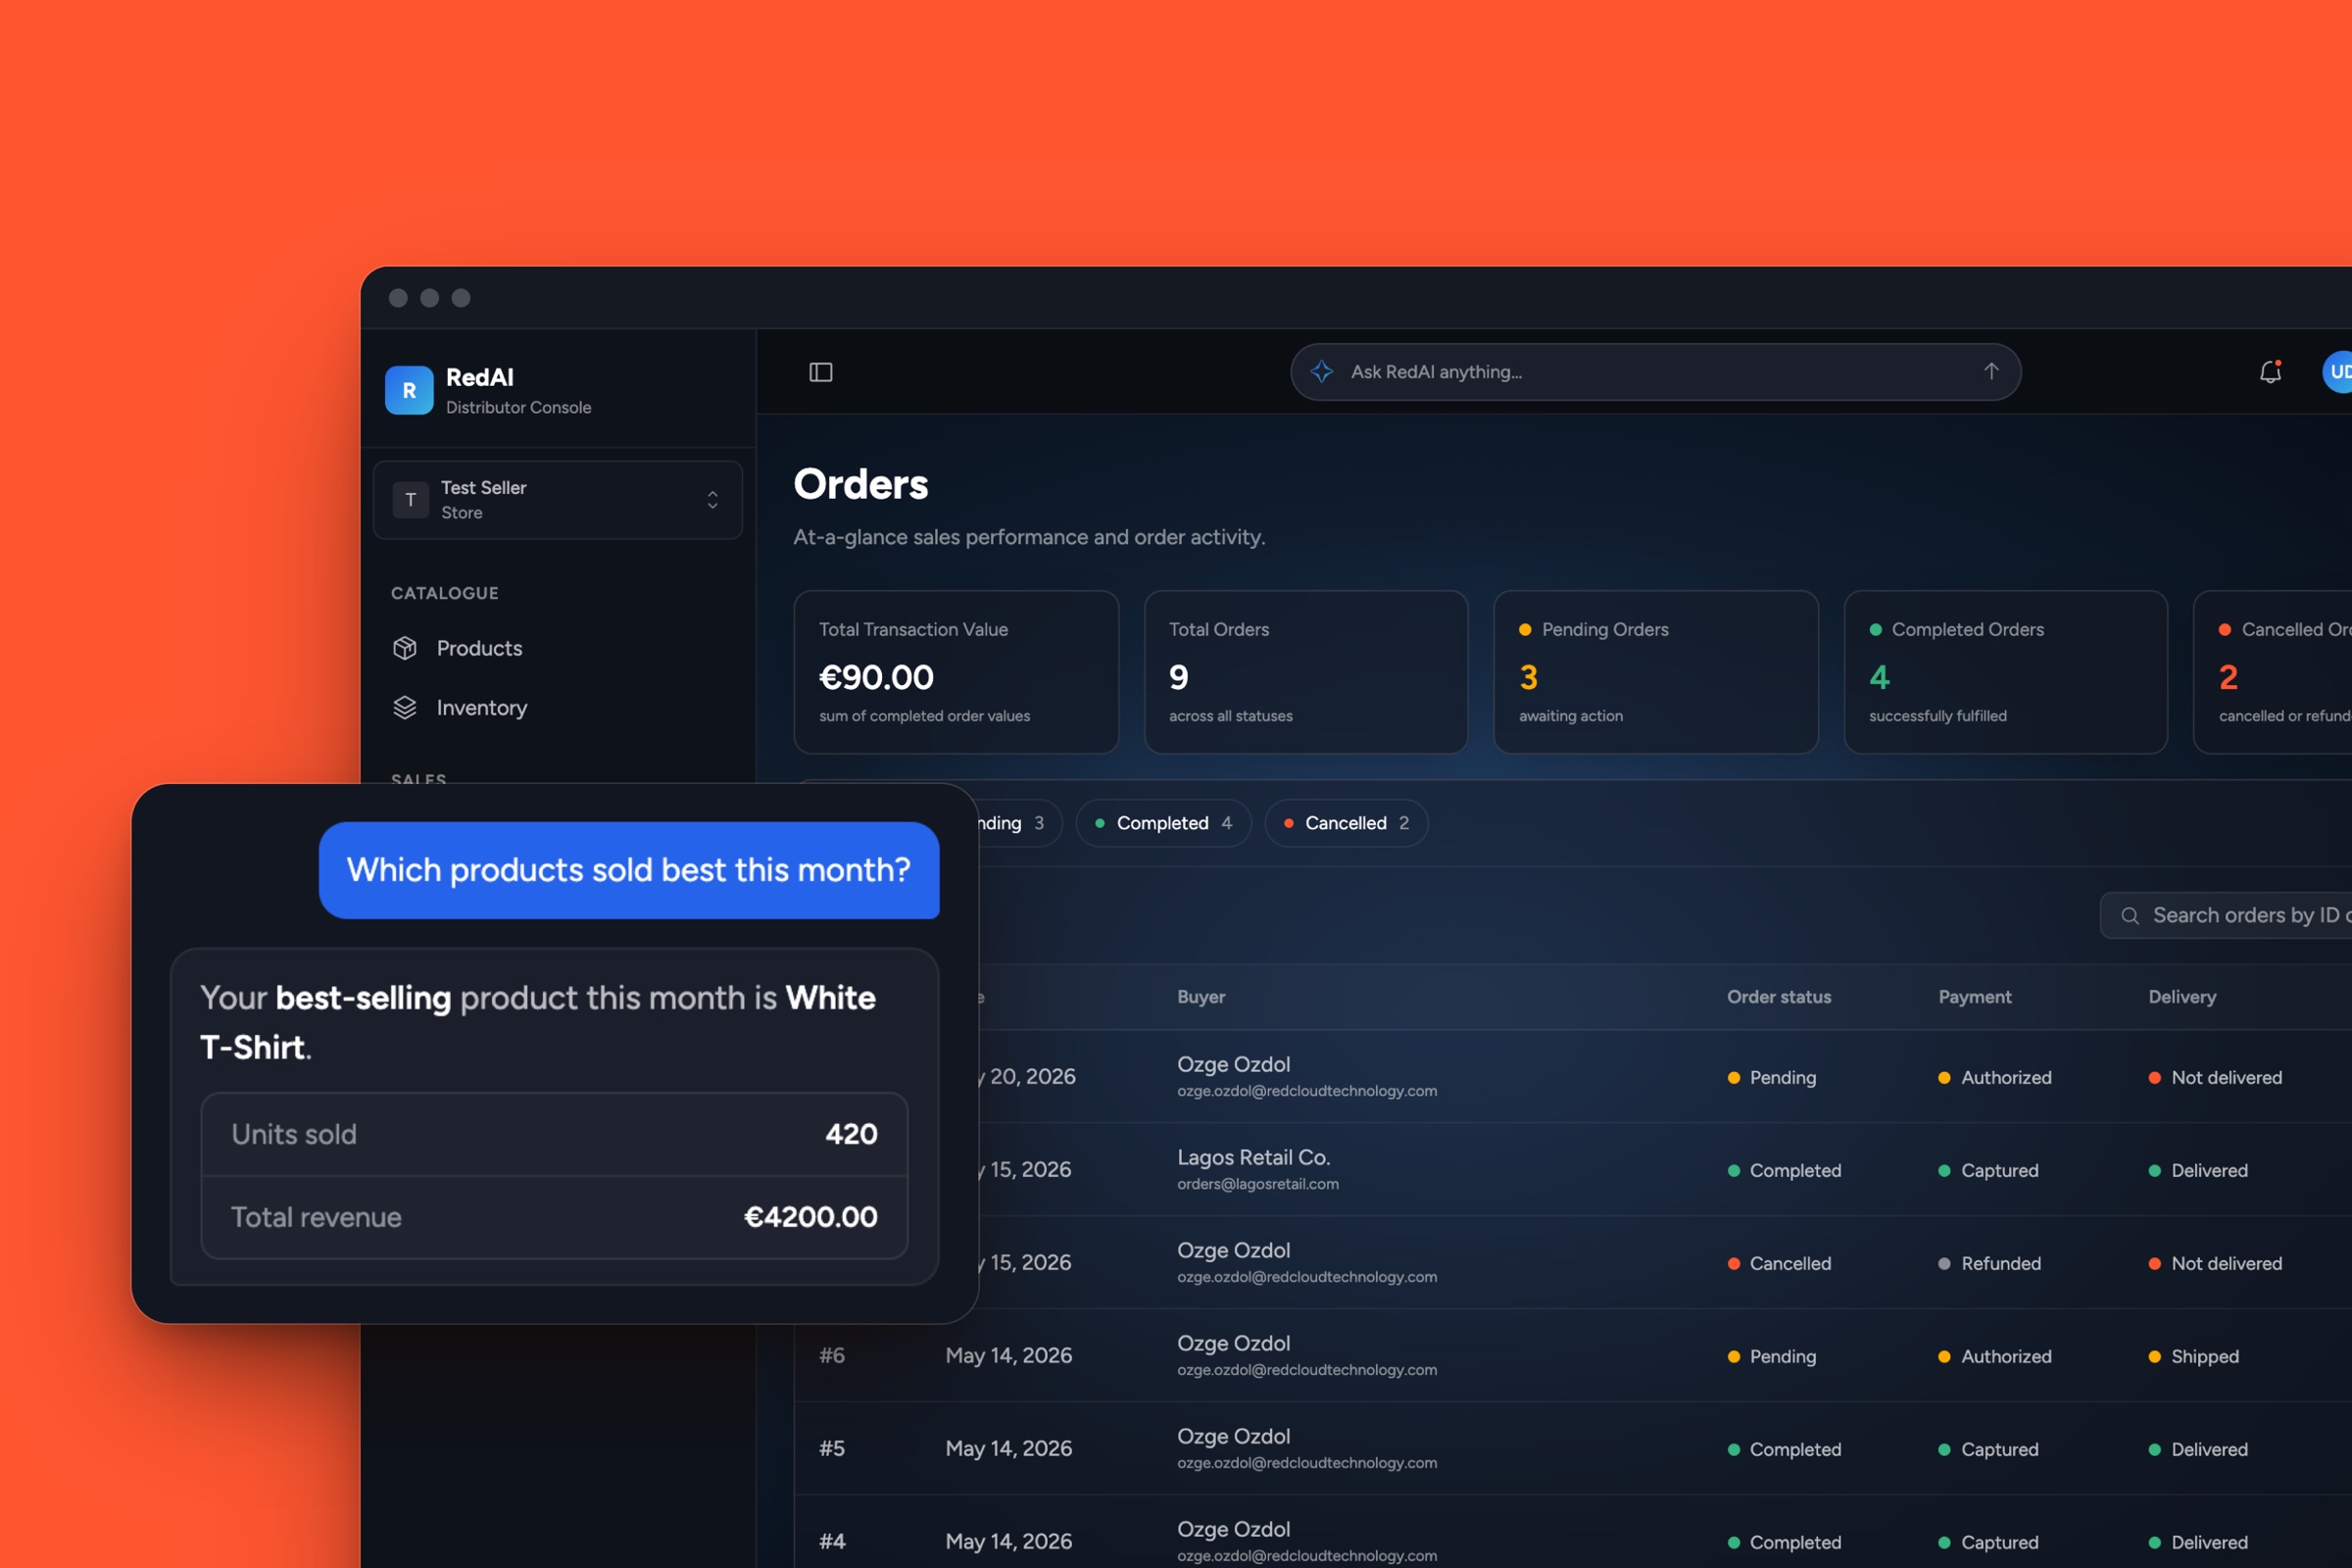Sort by Buyer column header
The image size is (2352, 1568).
tap(1201, 997)
